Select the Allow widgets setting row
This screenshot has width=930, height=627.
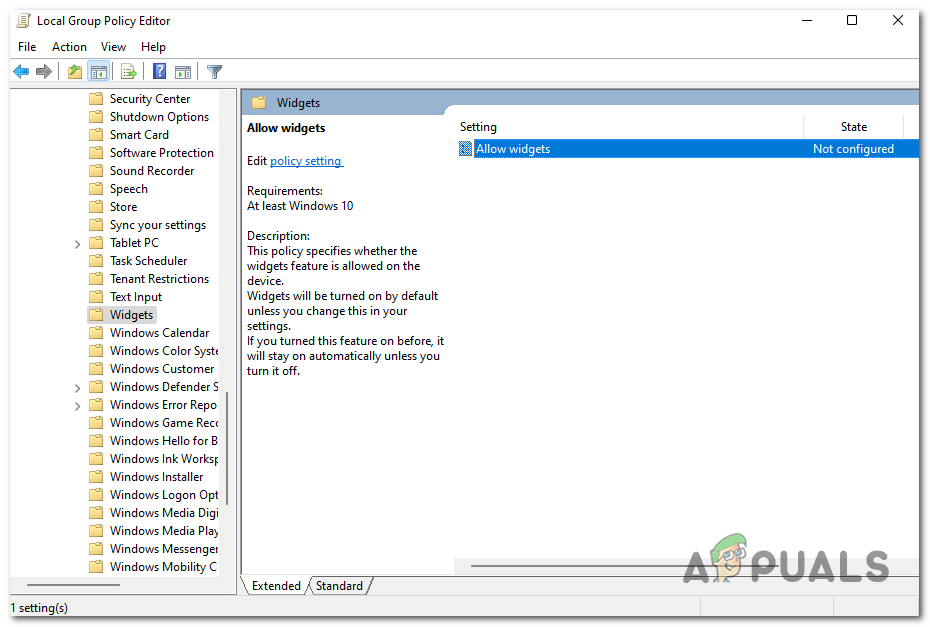688,148
